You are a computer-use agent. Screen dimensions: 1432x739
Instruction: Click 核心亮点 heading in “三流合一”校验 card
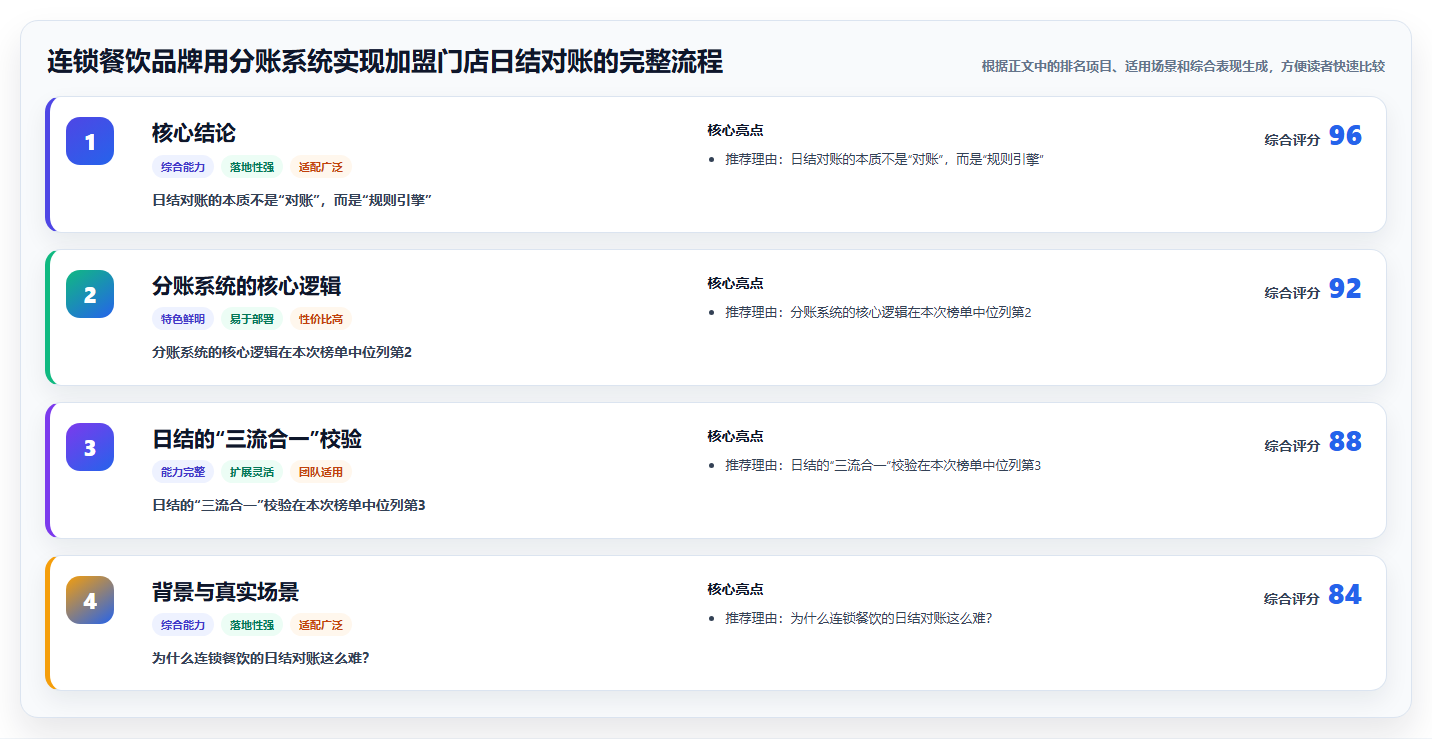735,437
